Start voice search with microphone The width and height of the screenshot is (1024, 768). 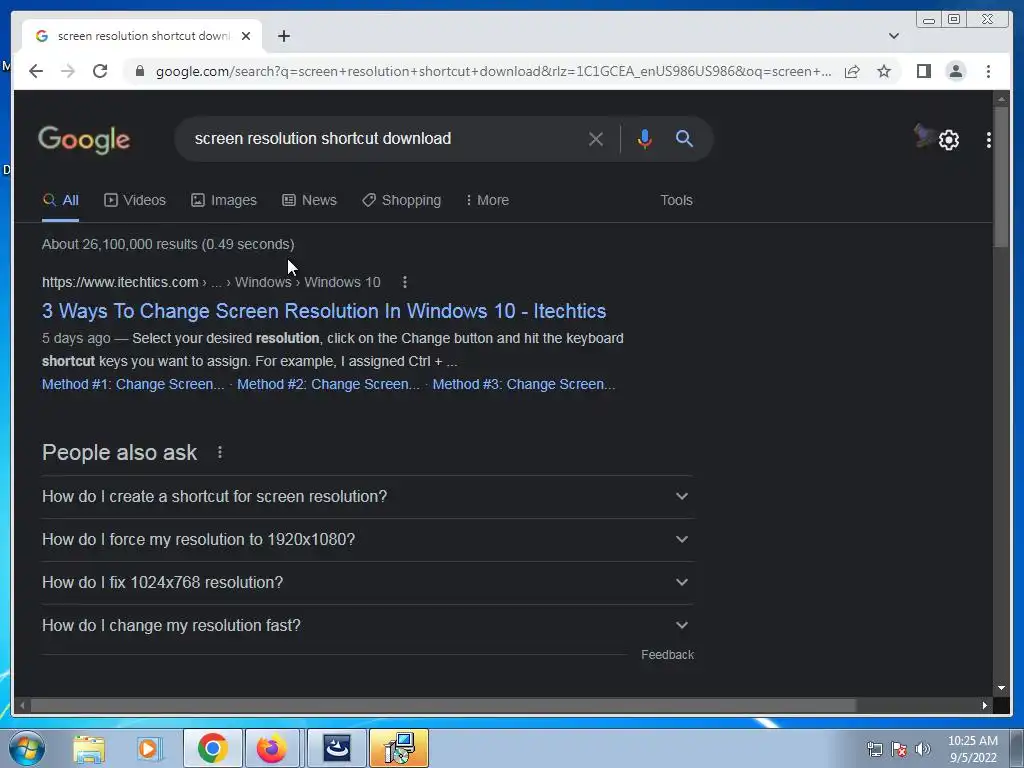(644, 138)
